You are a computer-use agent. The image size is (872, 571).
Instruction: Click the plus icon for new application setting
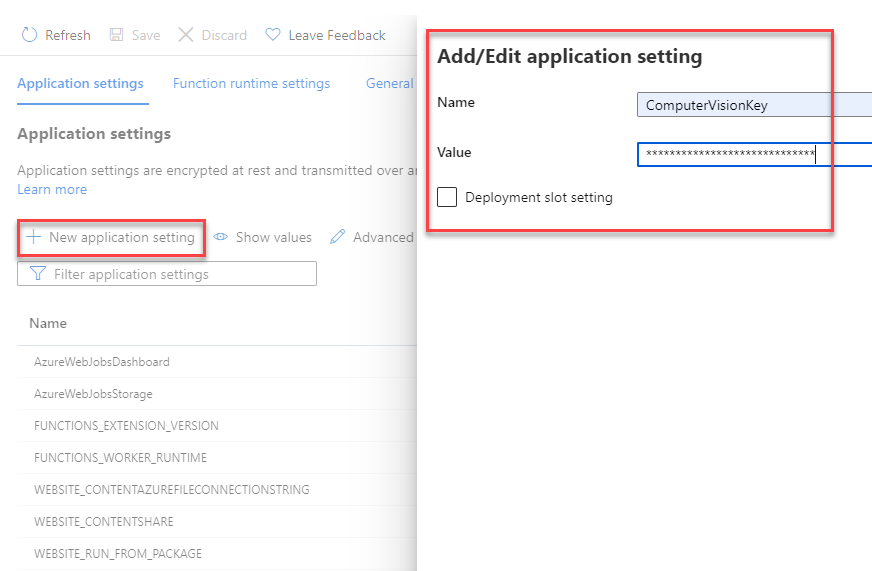tap(33, 237)
